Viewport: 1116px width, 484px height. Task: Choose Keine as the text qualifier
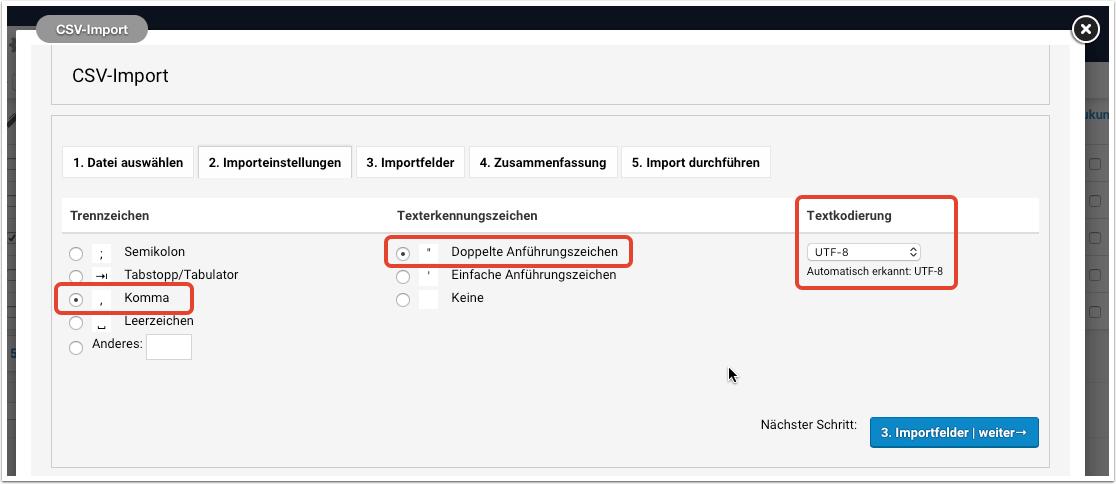click(x=403, y=299)
